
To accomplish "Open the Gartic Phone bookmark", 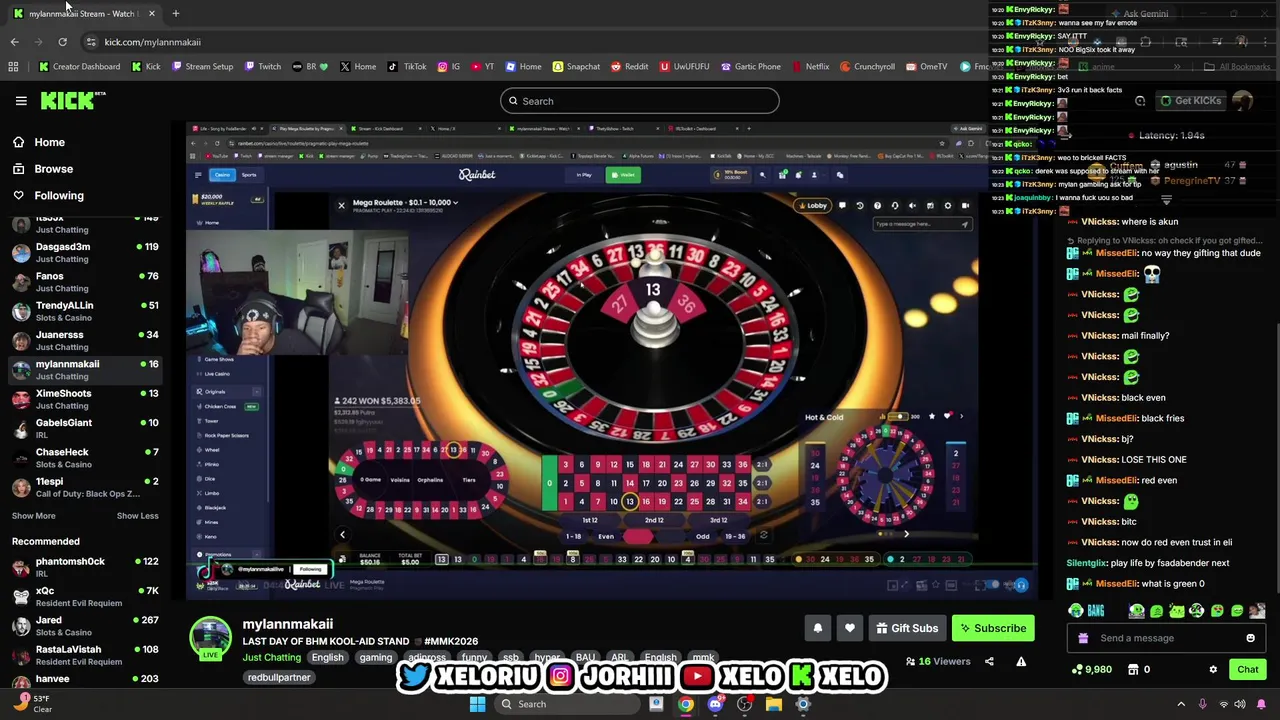I will 749,67.
